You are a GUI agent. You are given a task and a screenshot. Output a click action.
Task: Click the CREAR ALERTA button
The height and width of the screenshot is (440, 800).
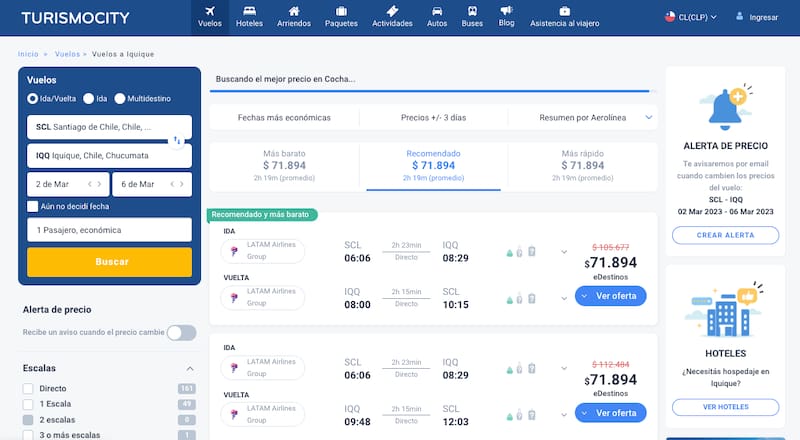725,235
